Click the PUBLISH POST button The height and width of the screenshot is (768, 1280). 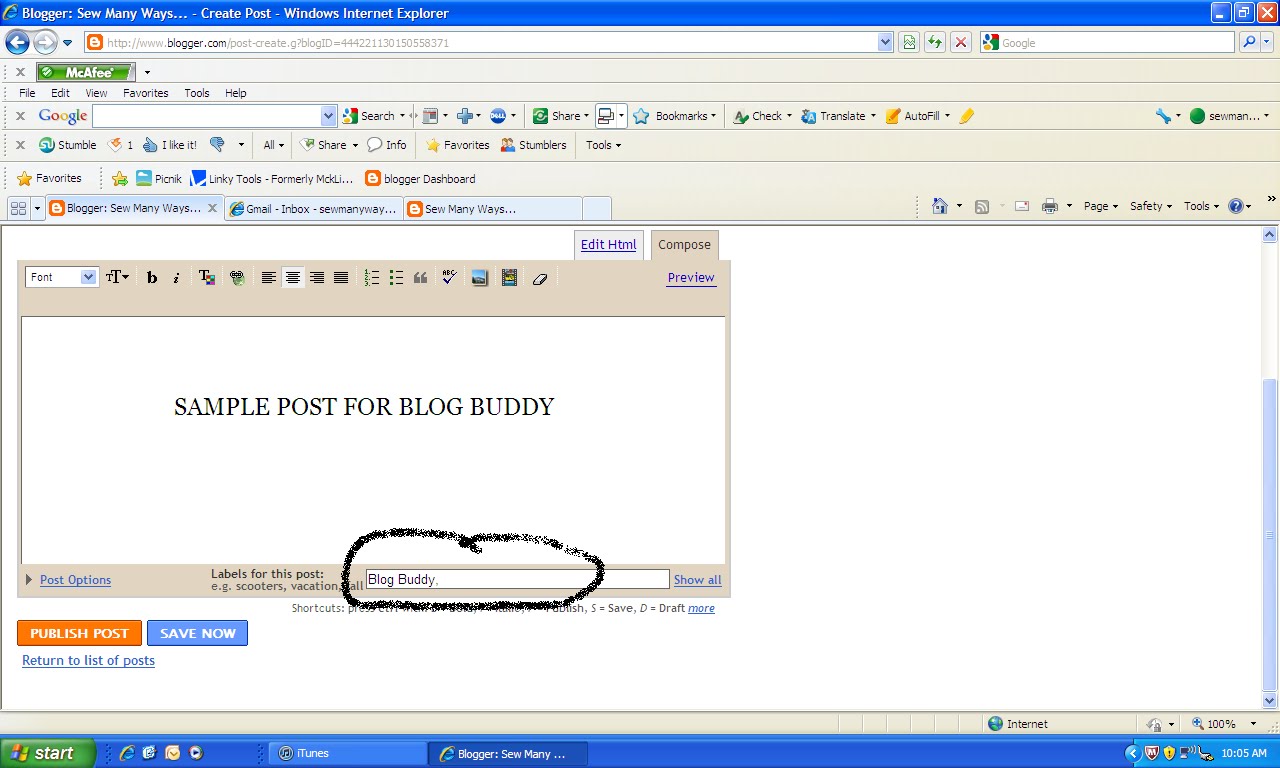click(79, 632)
